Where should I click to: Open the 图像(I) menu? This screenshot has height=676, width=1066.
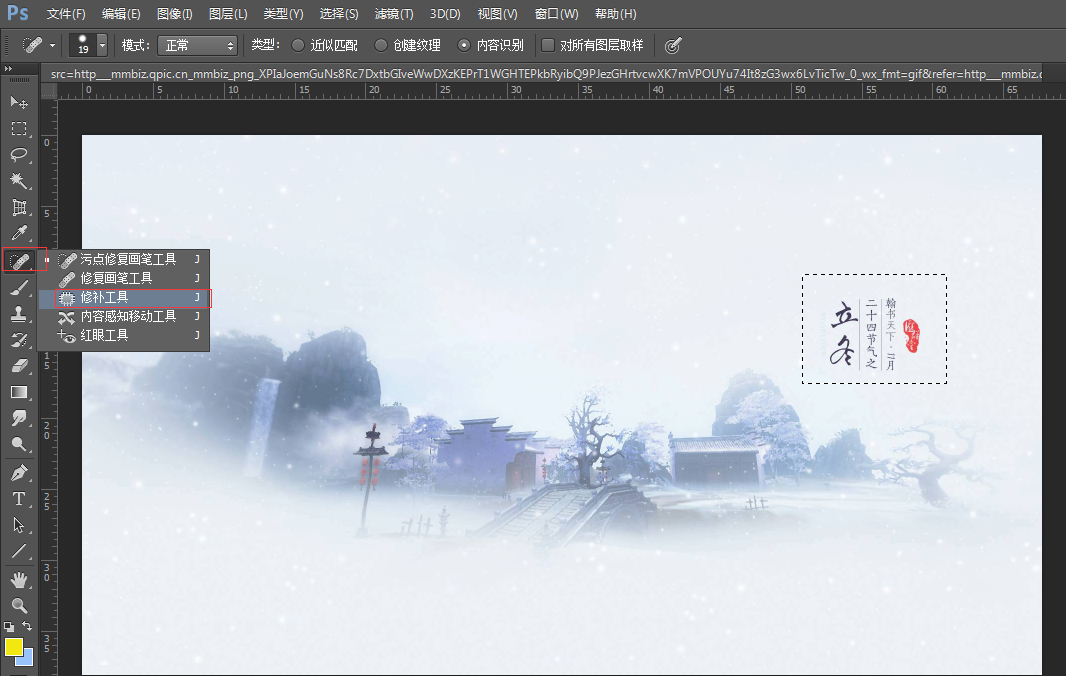click(175, 14)
